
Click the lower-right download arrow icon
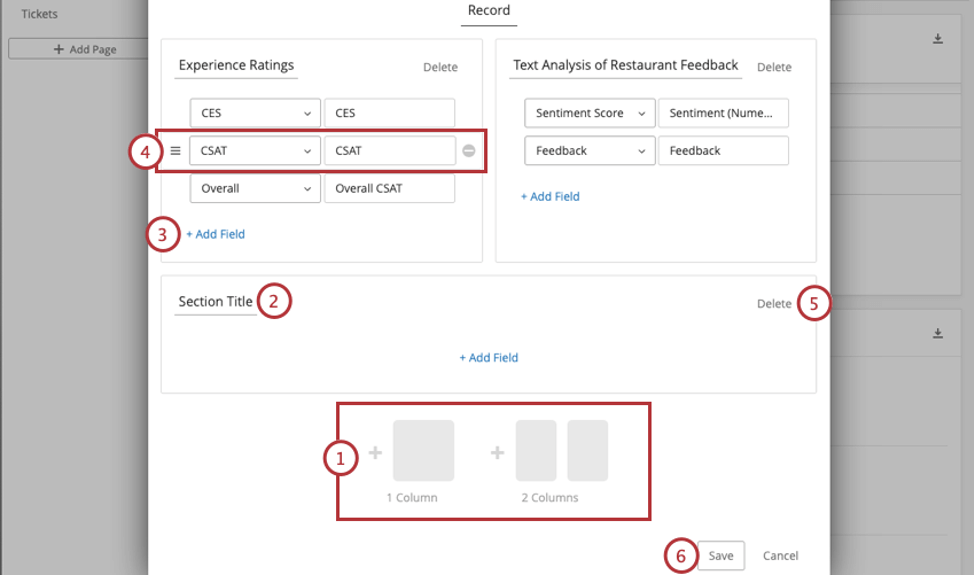click(x=938, y=333)
